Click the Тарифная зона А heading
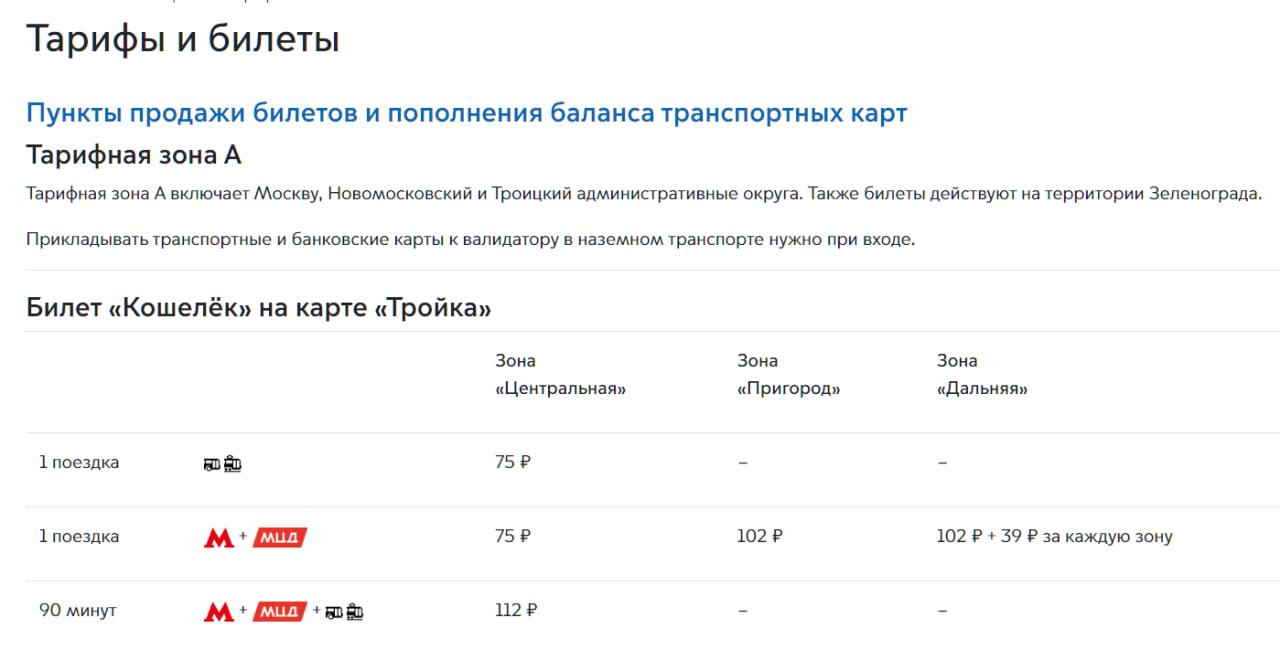The width and height of the screenshot is (1280, 671). click(134, 156)
